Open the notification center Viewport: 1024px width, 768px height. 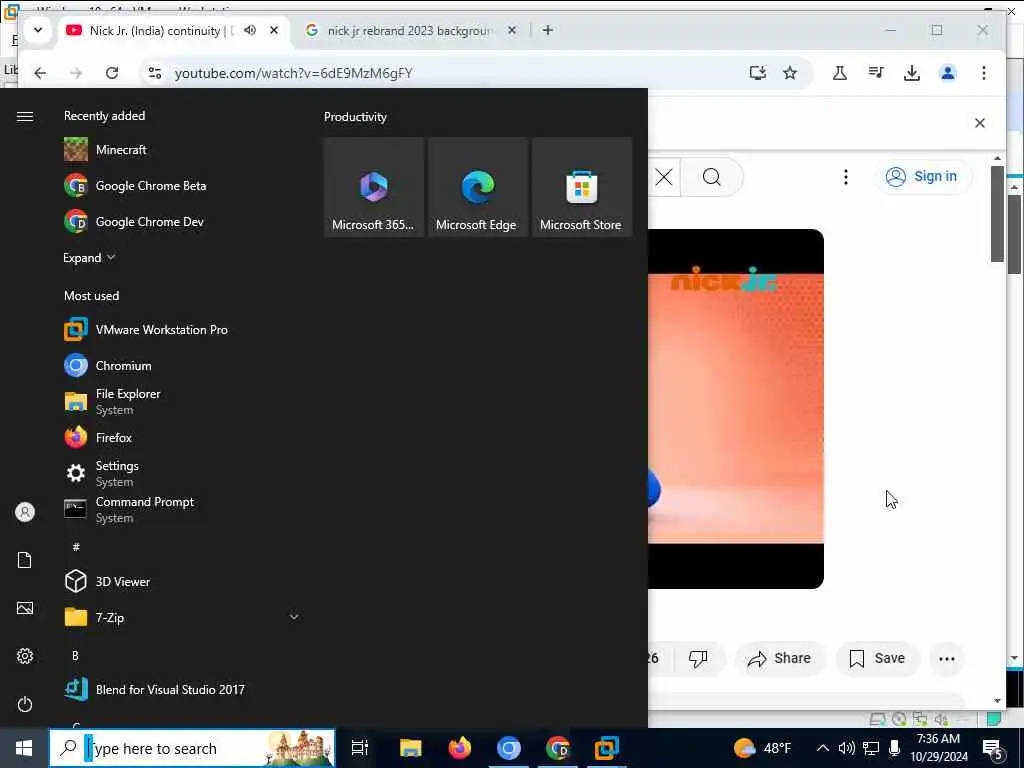993,749
